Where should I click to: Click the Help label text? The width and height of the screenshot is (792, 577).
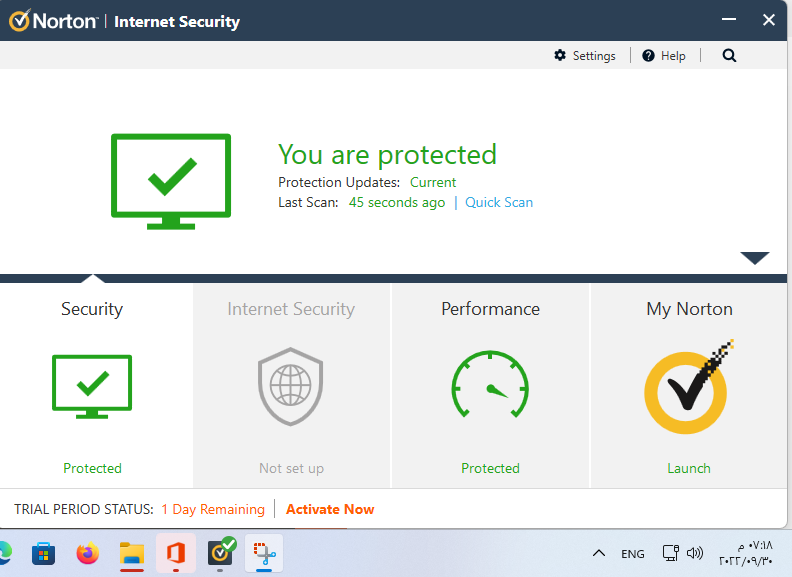[673, 56]
